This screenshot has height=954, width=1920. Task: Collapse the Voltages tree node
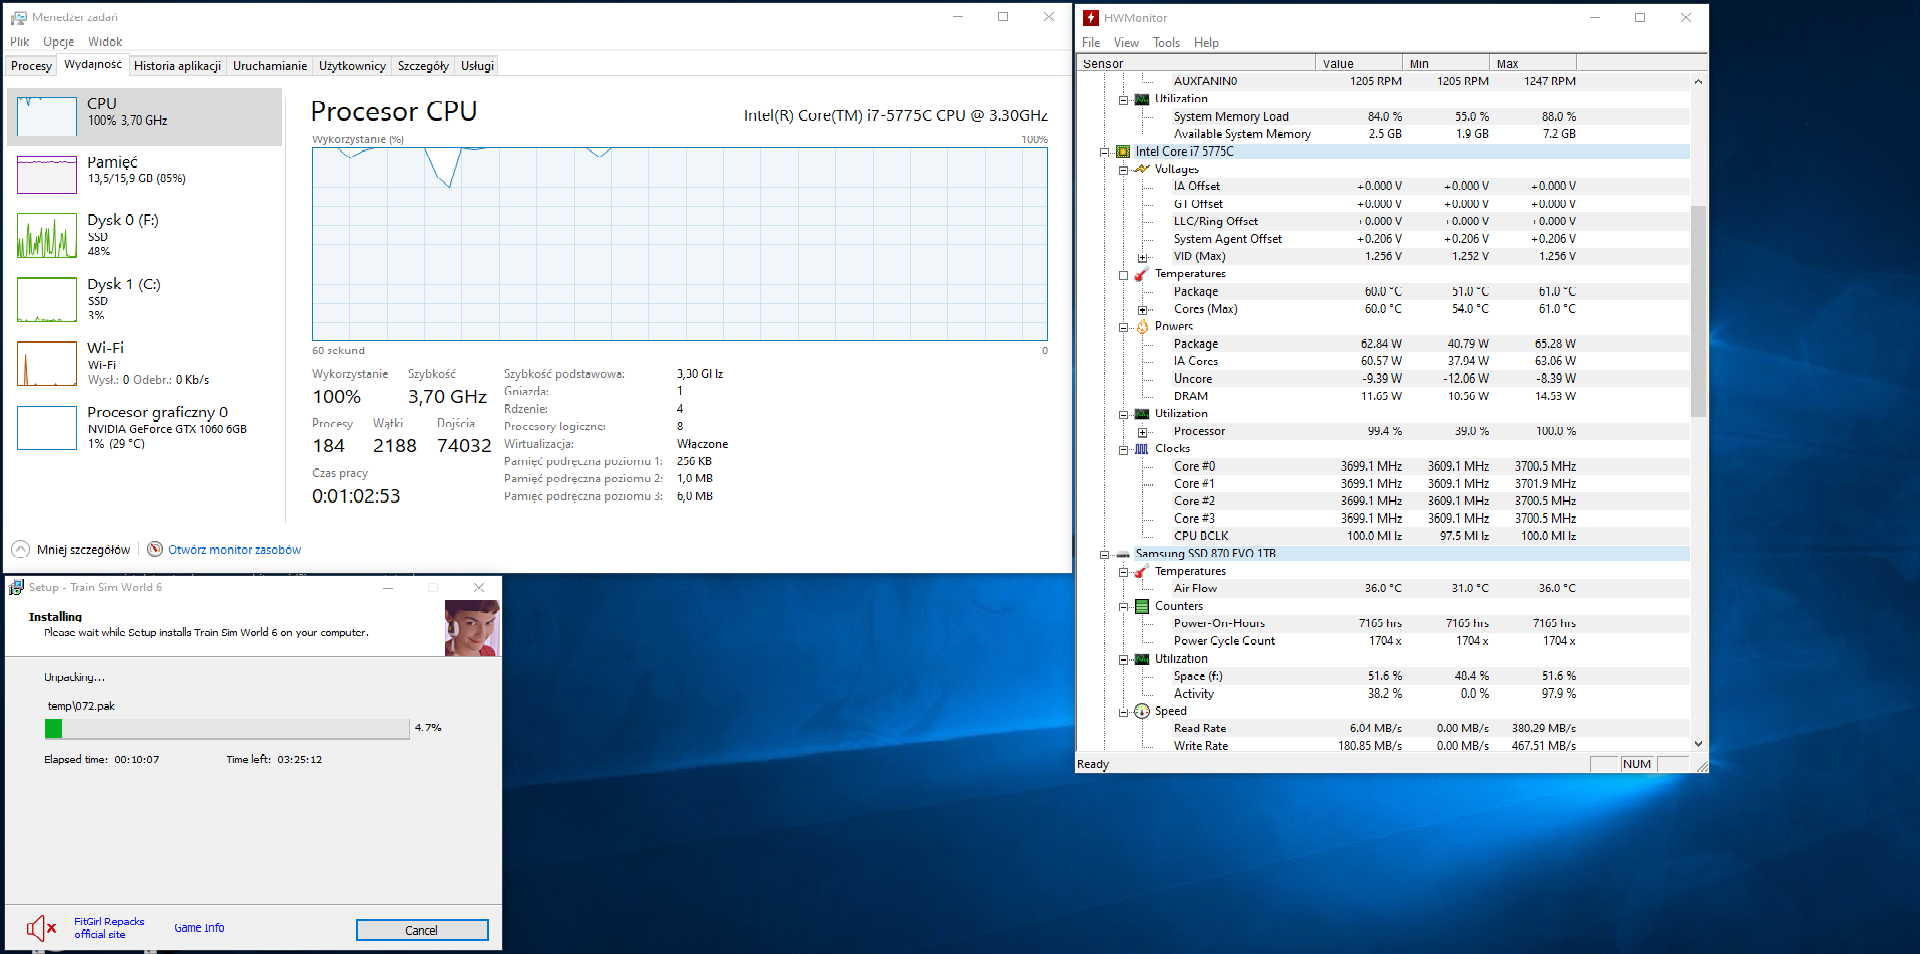(x=1123, y=170)
